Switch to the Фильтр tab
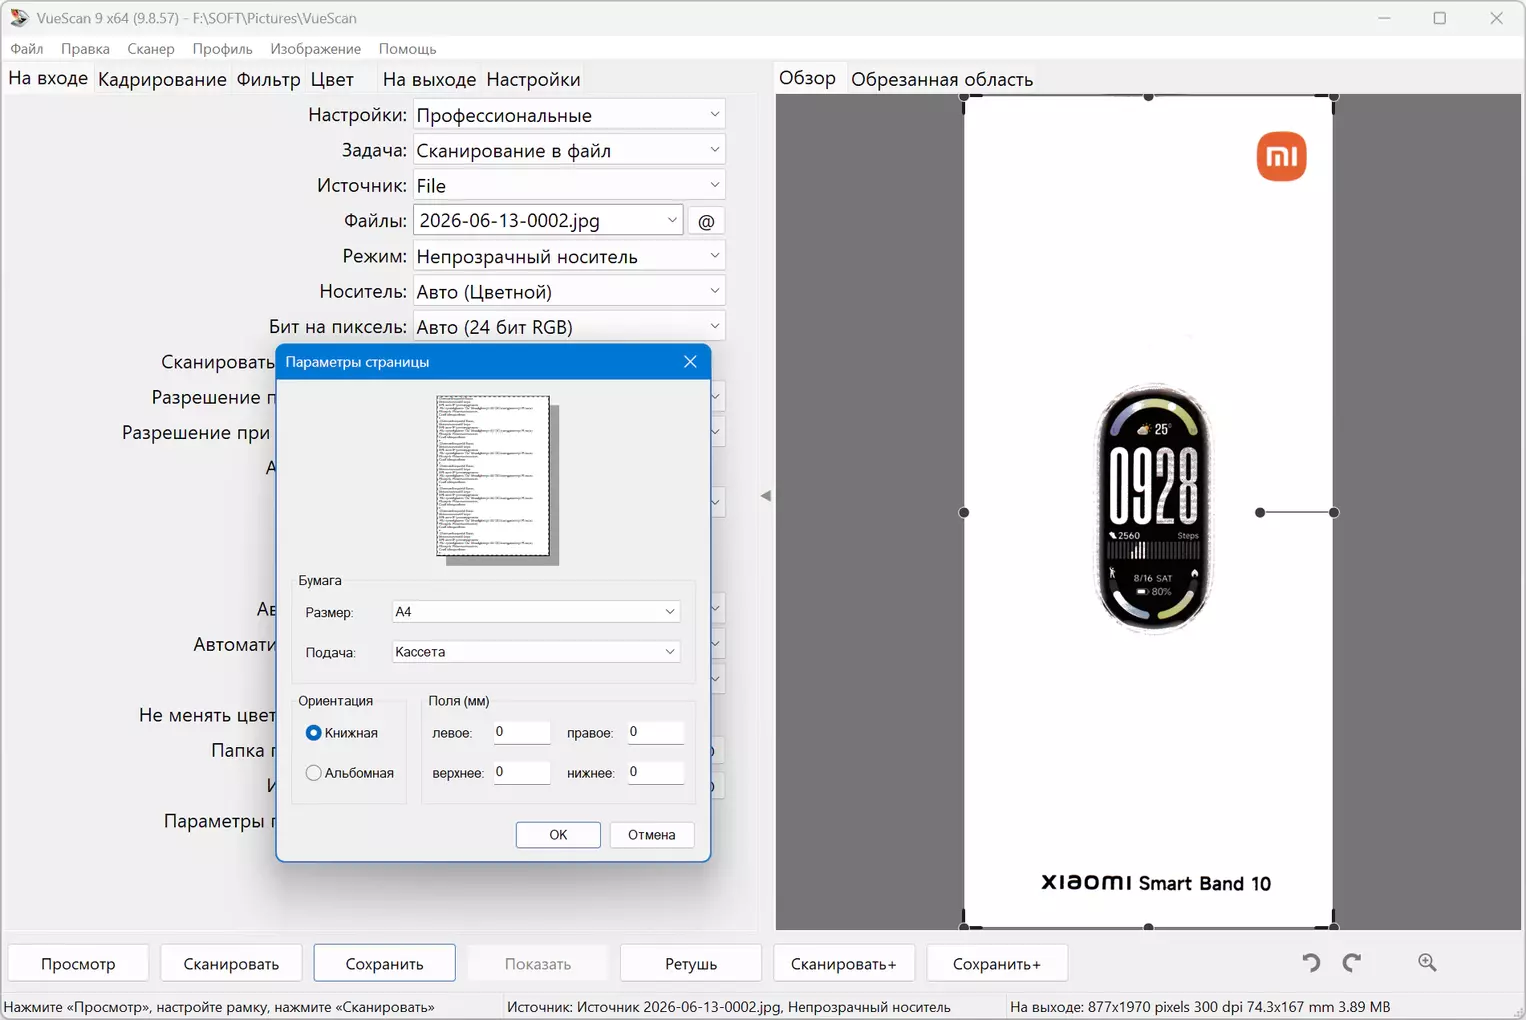The image size is (1526, 1020). tap(268, 79)
